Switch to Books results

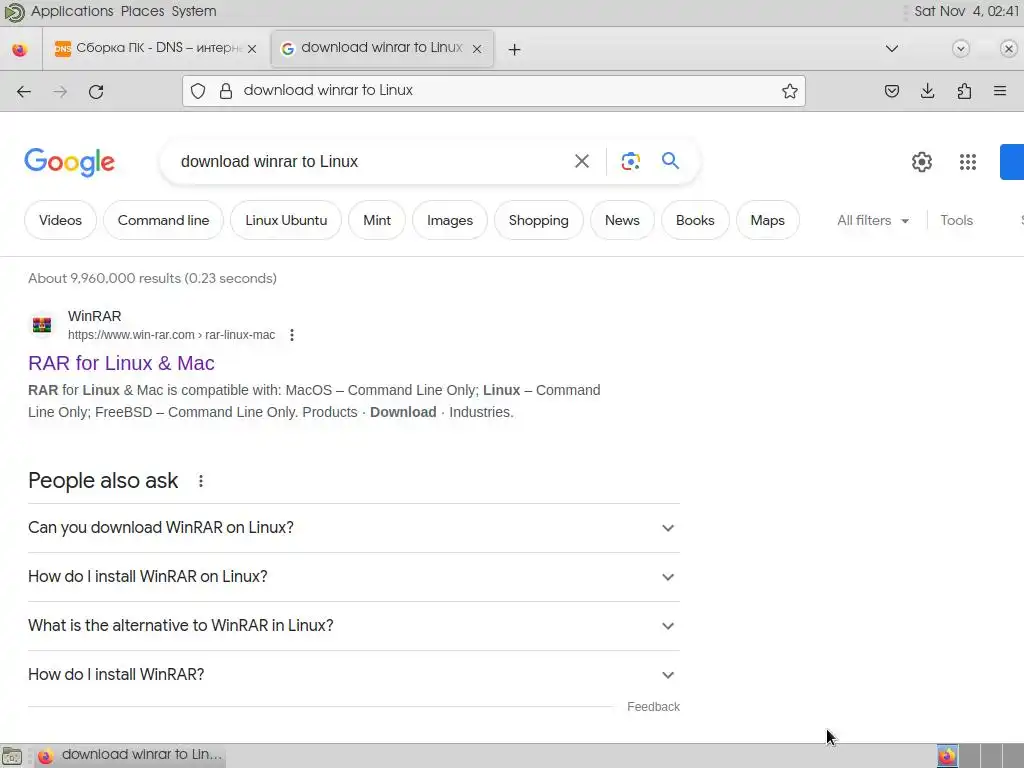tap(695, 221)
